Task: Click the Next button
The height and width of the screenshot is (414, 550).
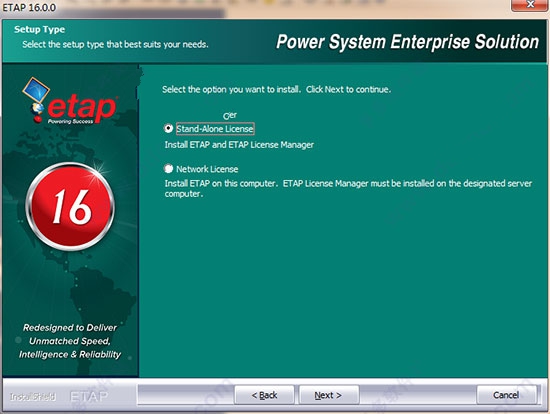Action: point(329,395)
